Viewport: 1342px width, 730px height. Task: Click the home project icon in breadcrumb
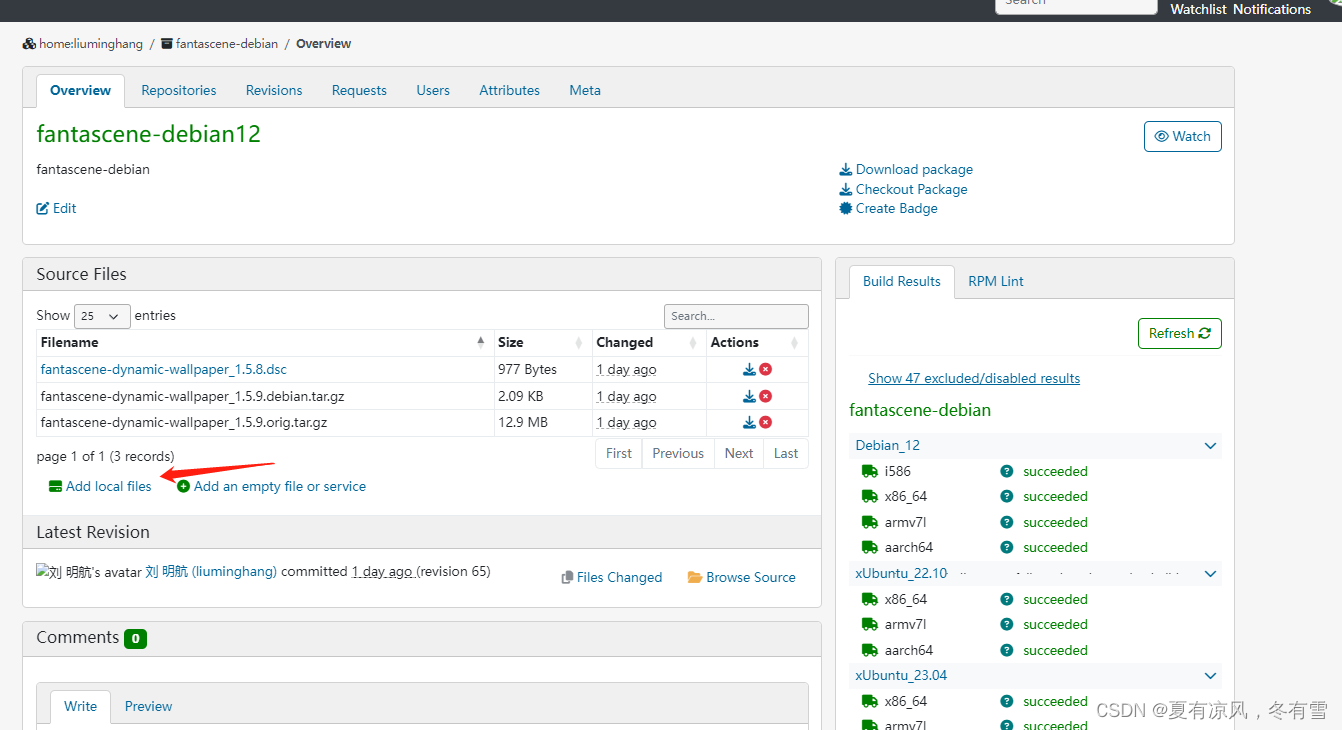[29, 43]
